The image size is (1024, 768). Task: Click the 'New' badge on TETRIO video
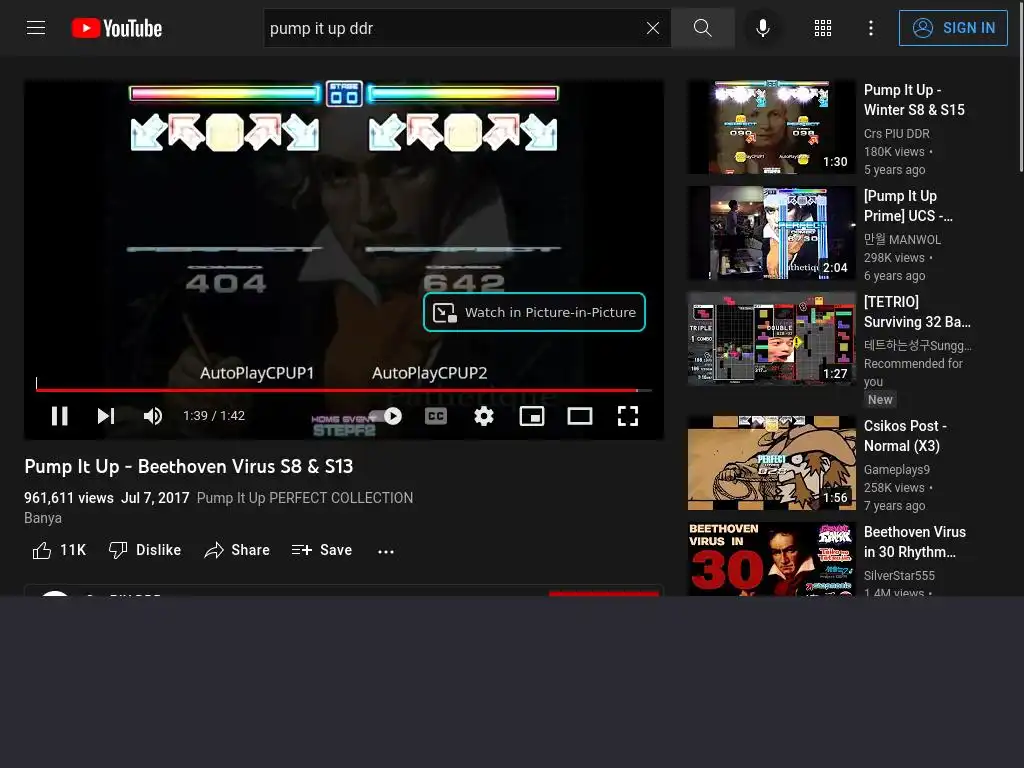coord(880,400)
